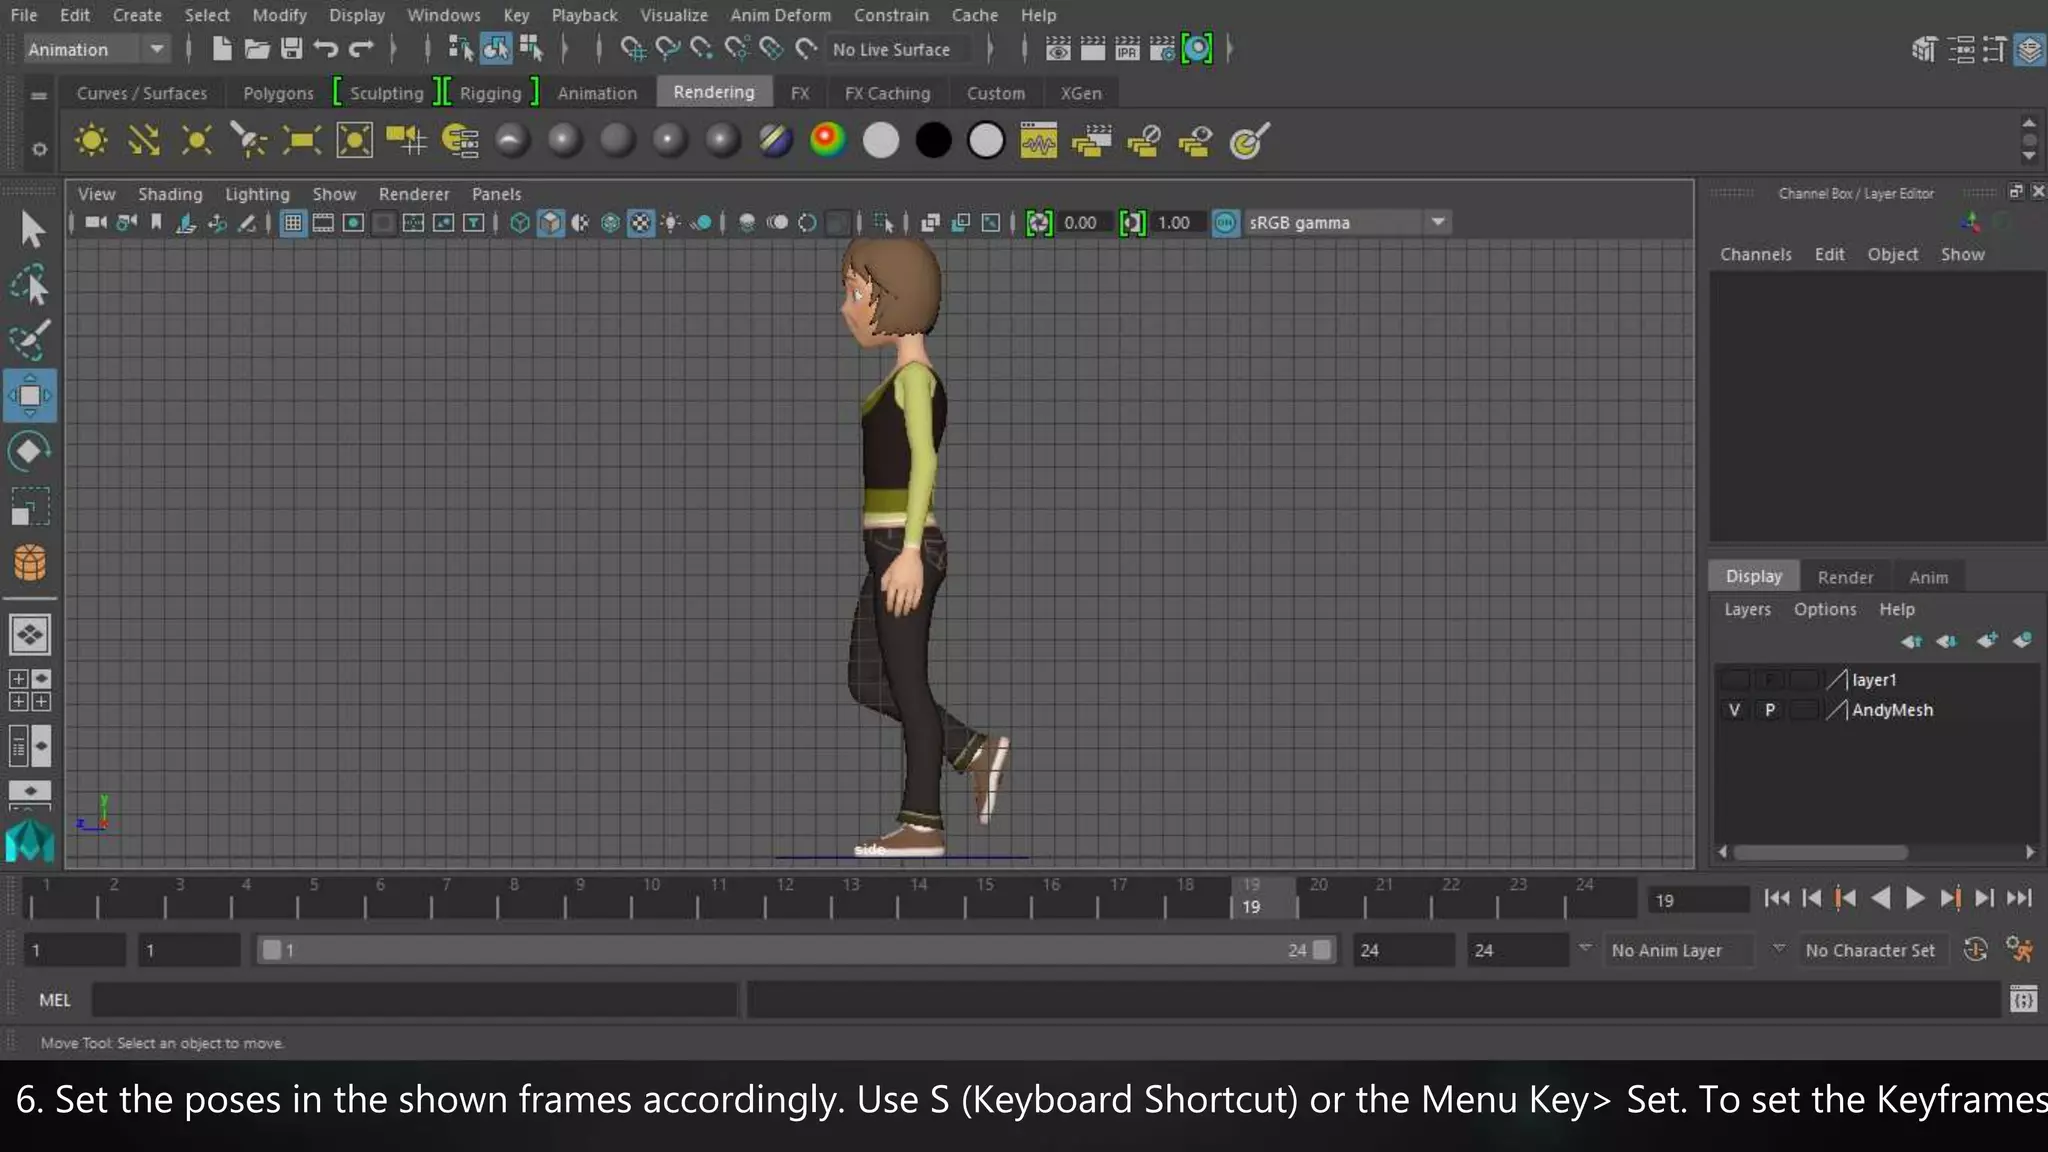The width and height of the screenshot is (2048, 1152).
Task: Click the Save scene icon
Action: [291, 49]
